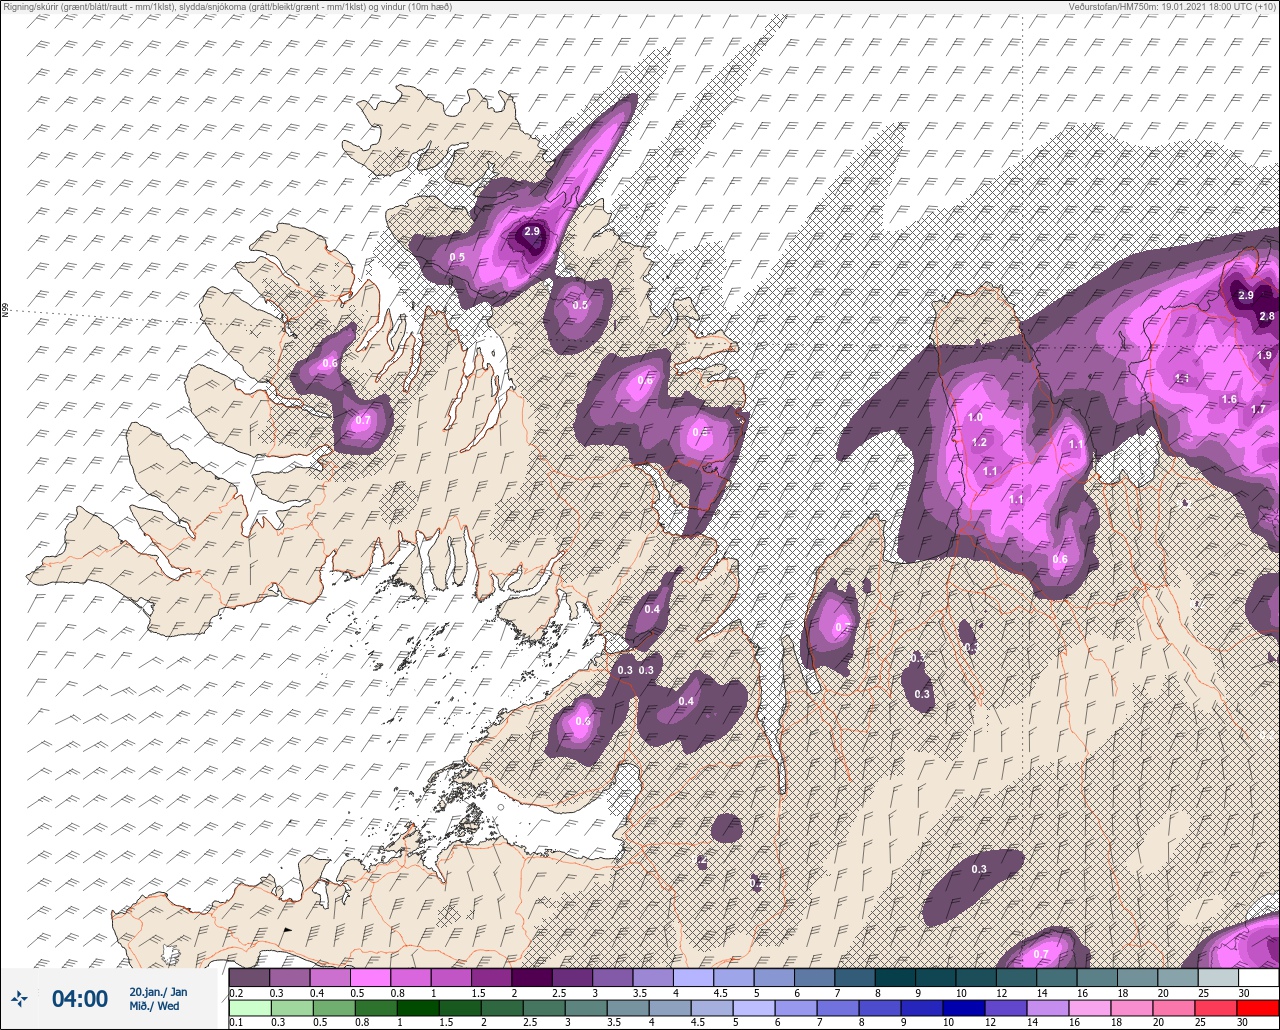Pick the pale green swatch starting the lower legend

click(249, 1007)
